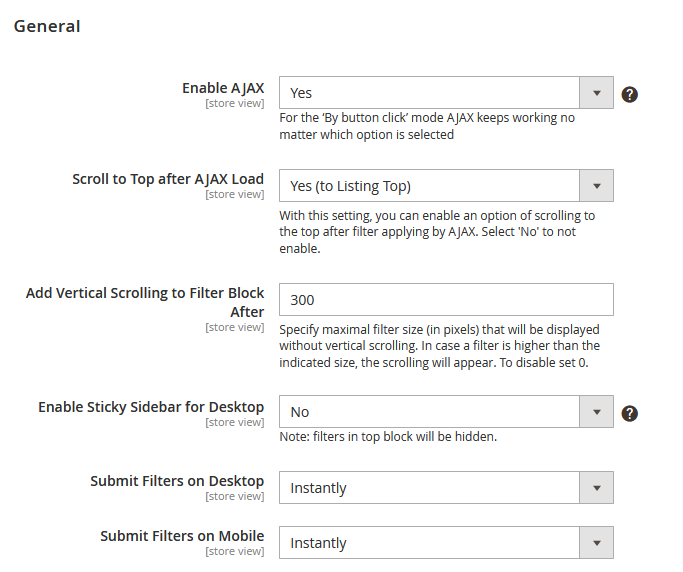Click Add Vertical Scrolling to Filter Block label

coord(145,302)
